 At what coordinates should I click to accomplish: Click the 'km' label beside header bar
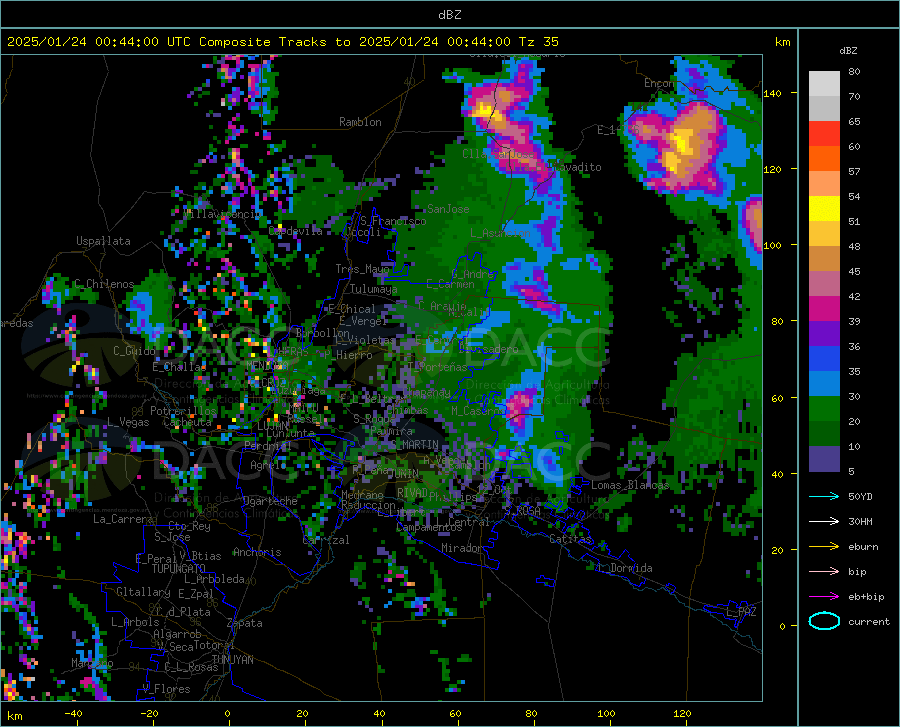782,42
